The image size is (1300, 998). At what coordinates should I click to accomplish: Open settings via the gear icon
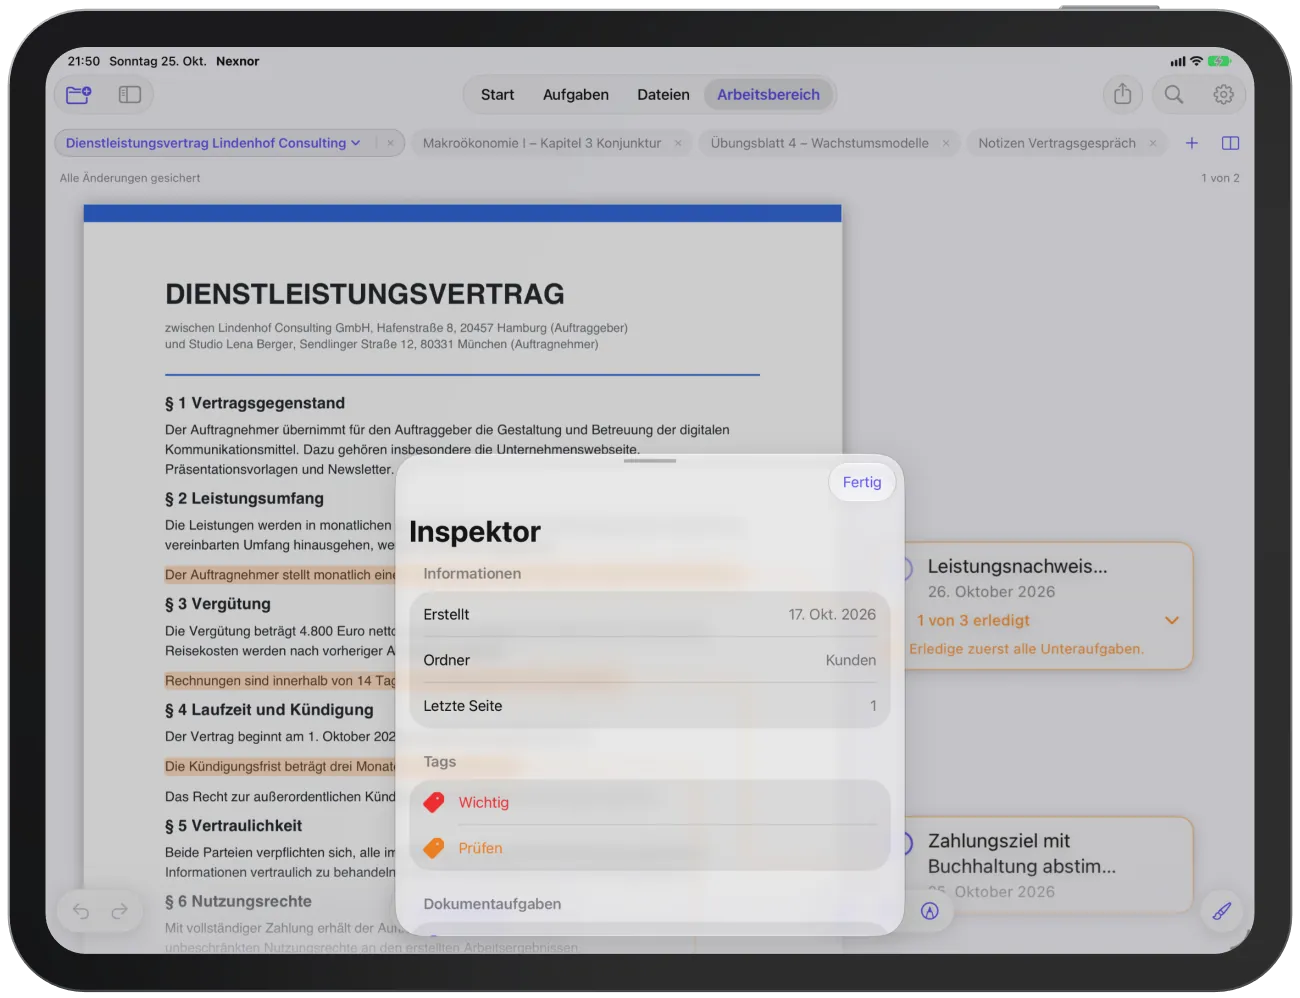pos(1223,94)
